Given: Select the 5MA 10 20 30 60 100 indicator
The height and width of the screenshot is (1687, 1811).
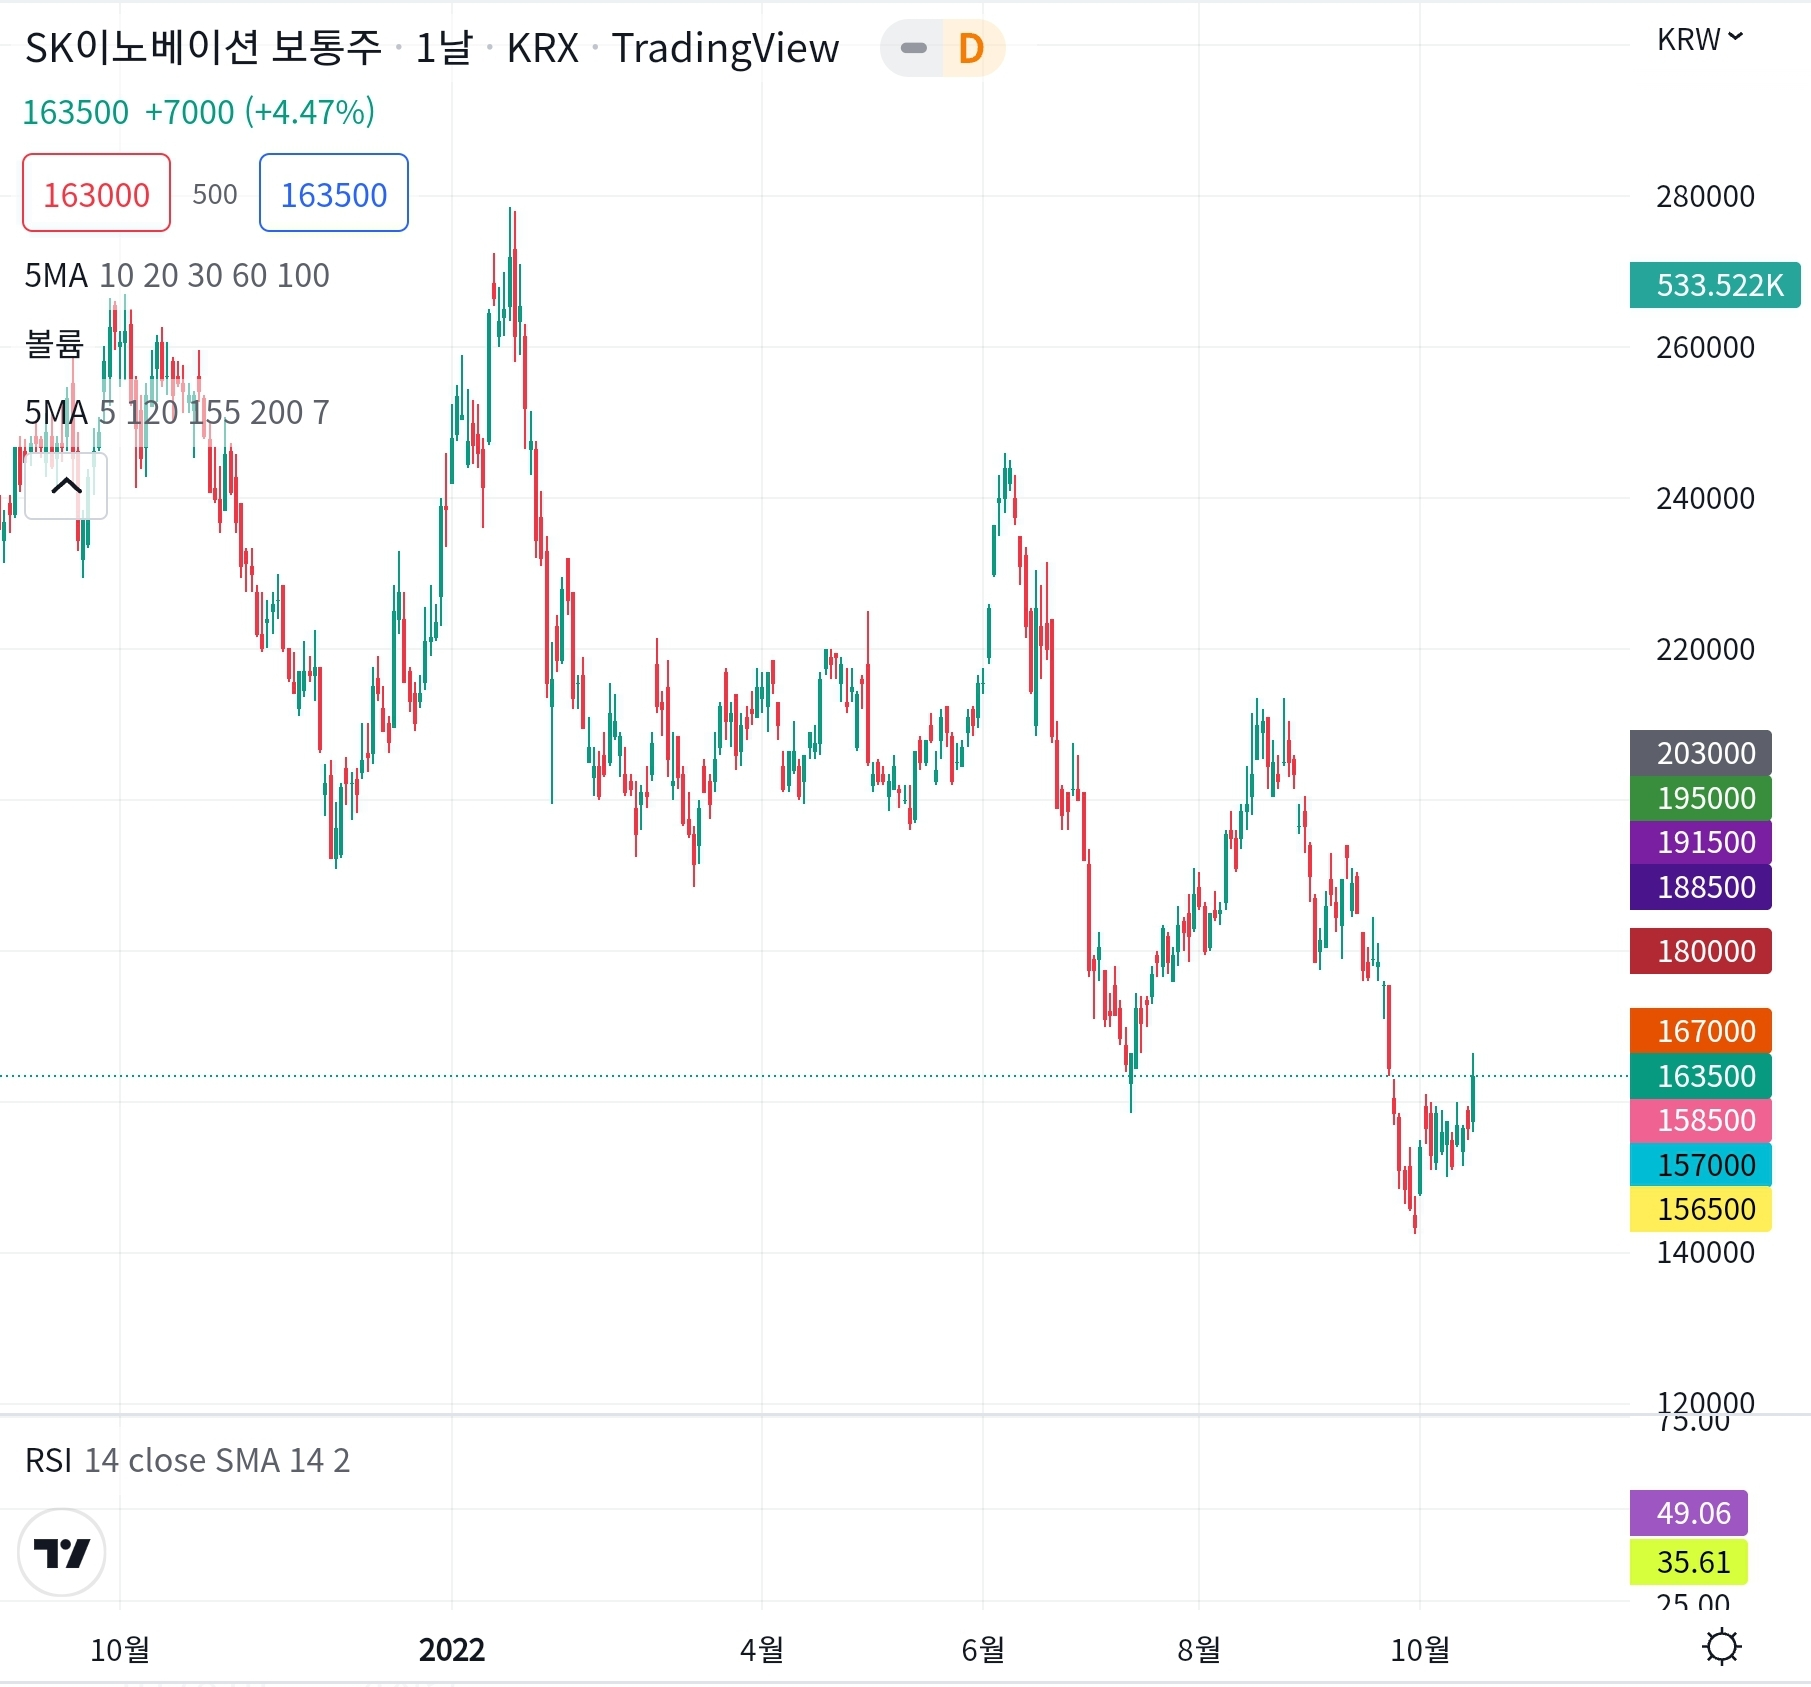Looking at the screenshot, I should click(177, 275).
